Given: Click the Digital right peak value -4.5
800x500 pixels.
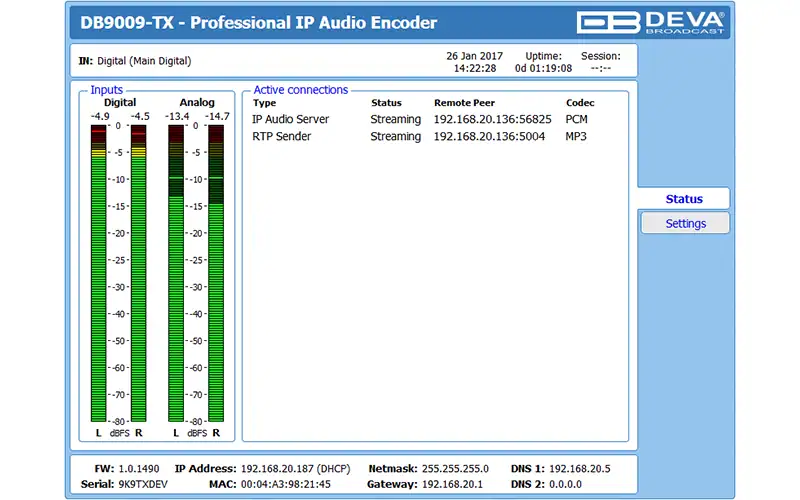Looking at the screenshot, I should [140, 117].
